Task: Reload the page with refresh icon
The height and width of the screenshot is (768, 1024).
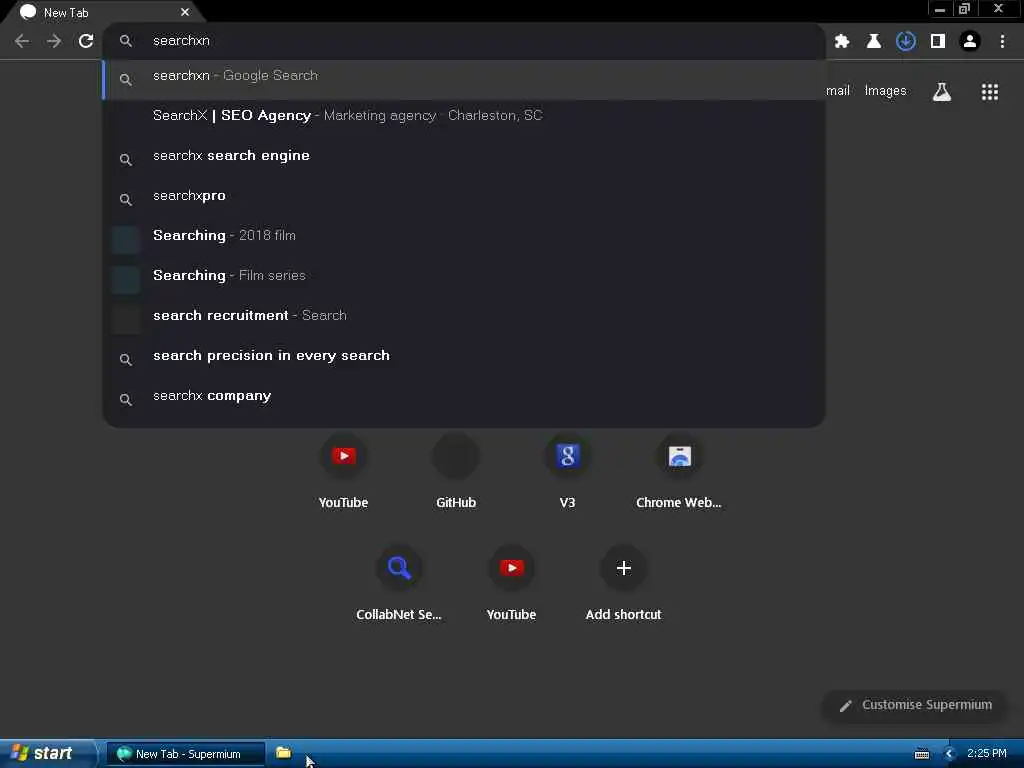Action: [x=86, y=41]
